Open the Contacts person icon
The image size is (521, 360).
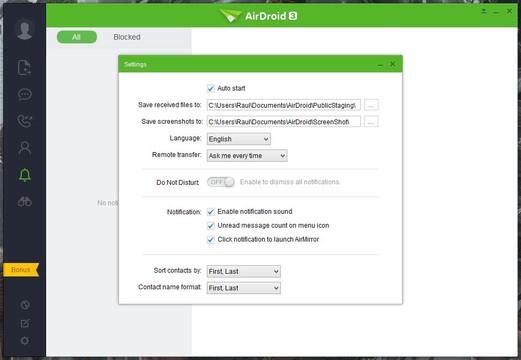25,148
